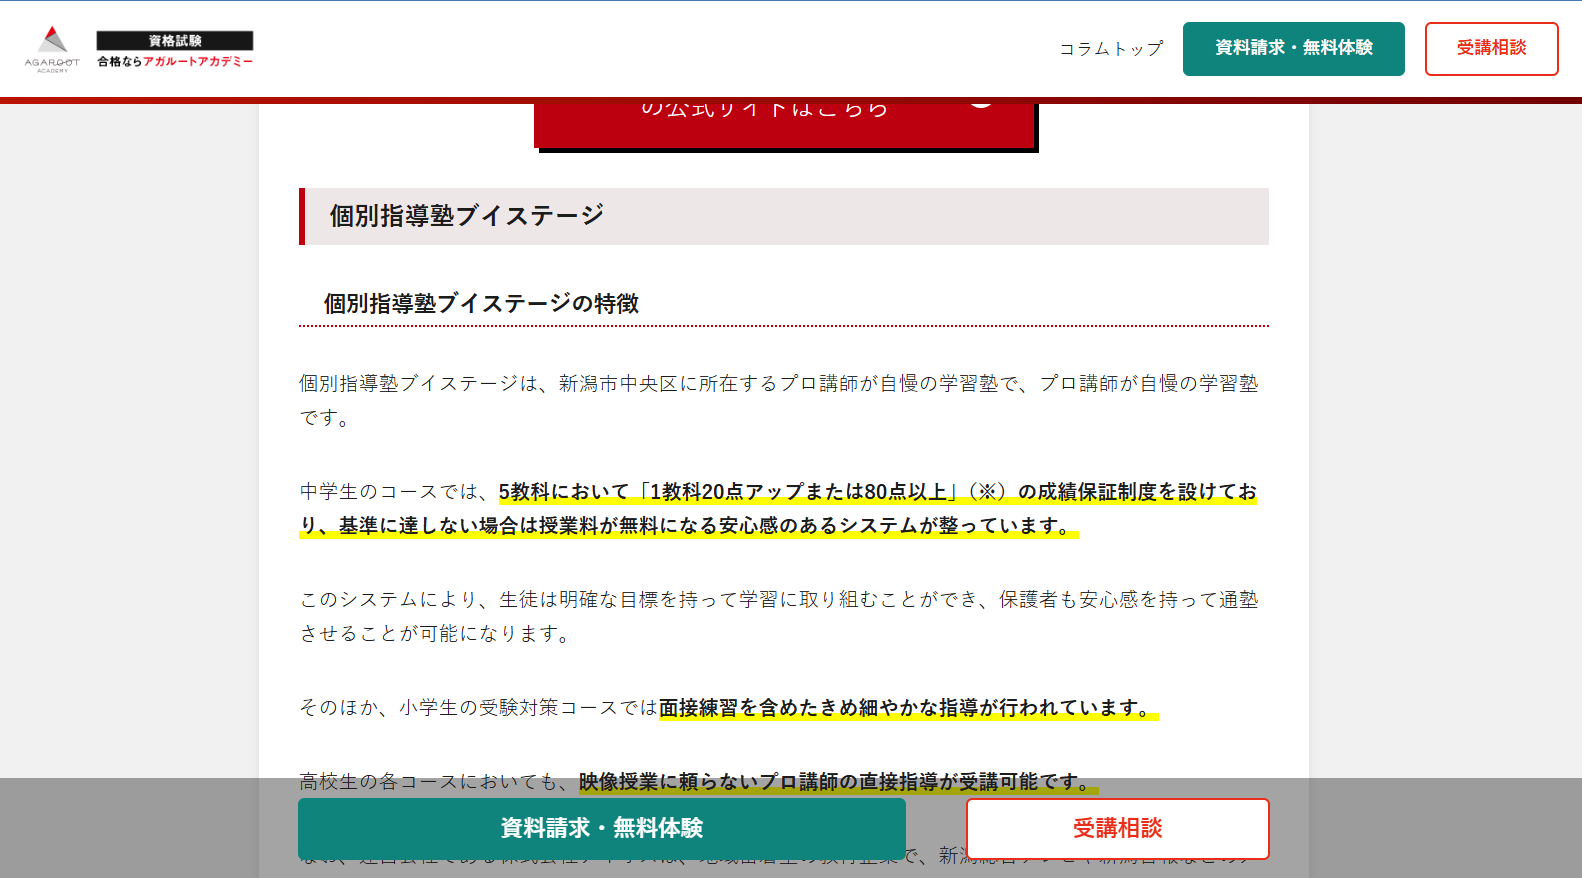Click the 個別指導塾ブイステージ section heading

[467, 216]
